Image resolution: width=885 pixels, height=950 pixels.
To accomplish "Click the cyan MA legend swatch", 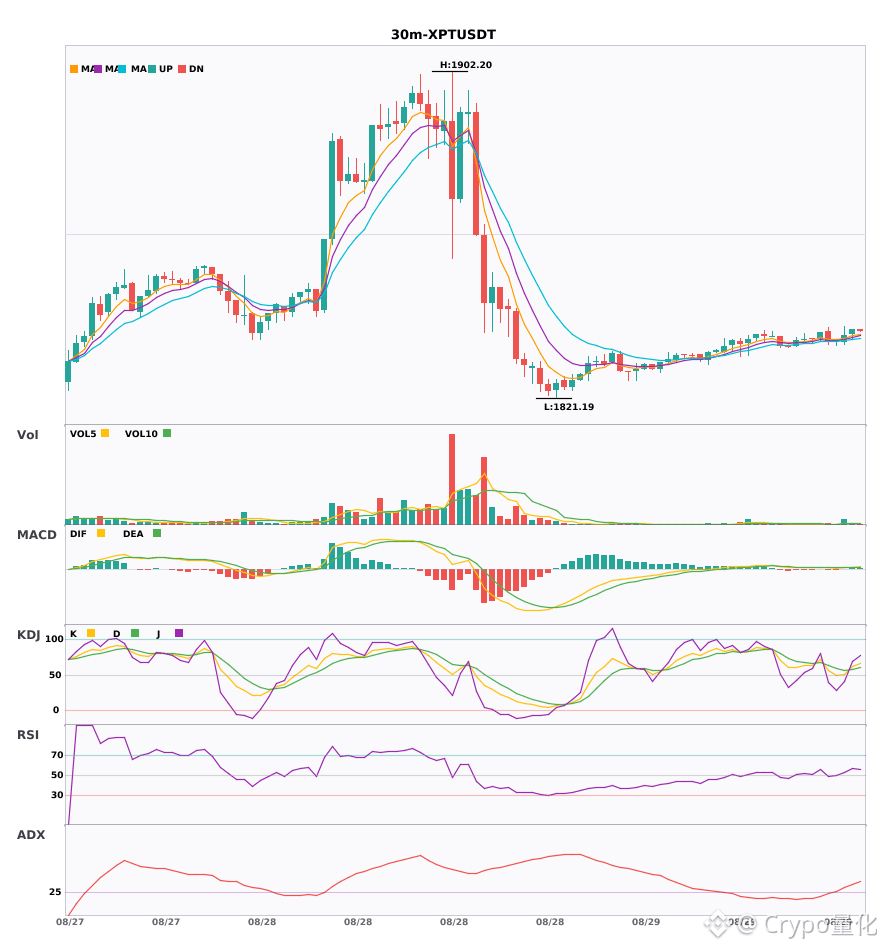I will pos(122,69).
